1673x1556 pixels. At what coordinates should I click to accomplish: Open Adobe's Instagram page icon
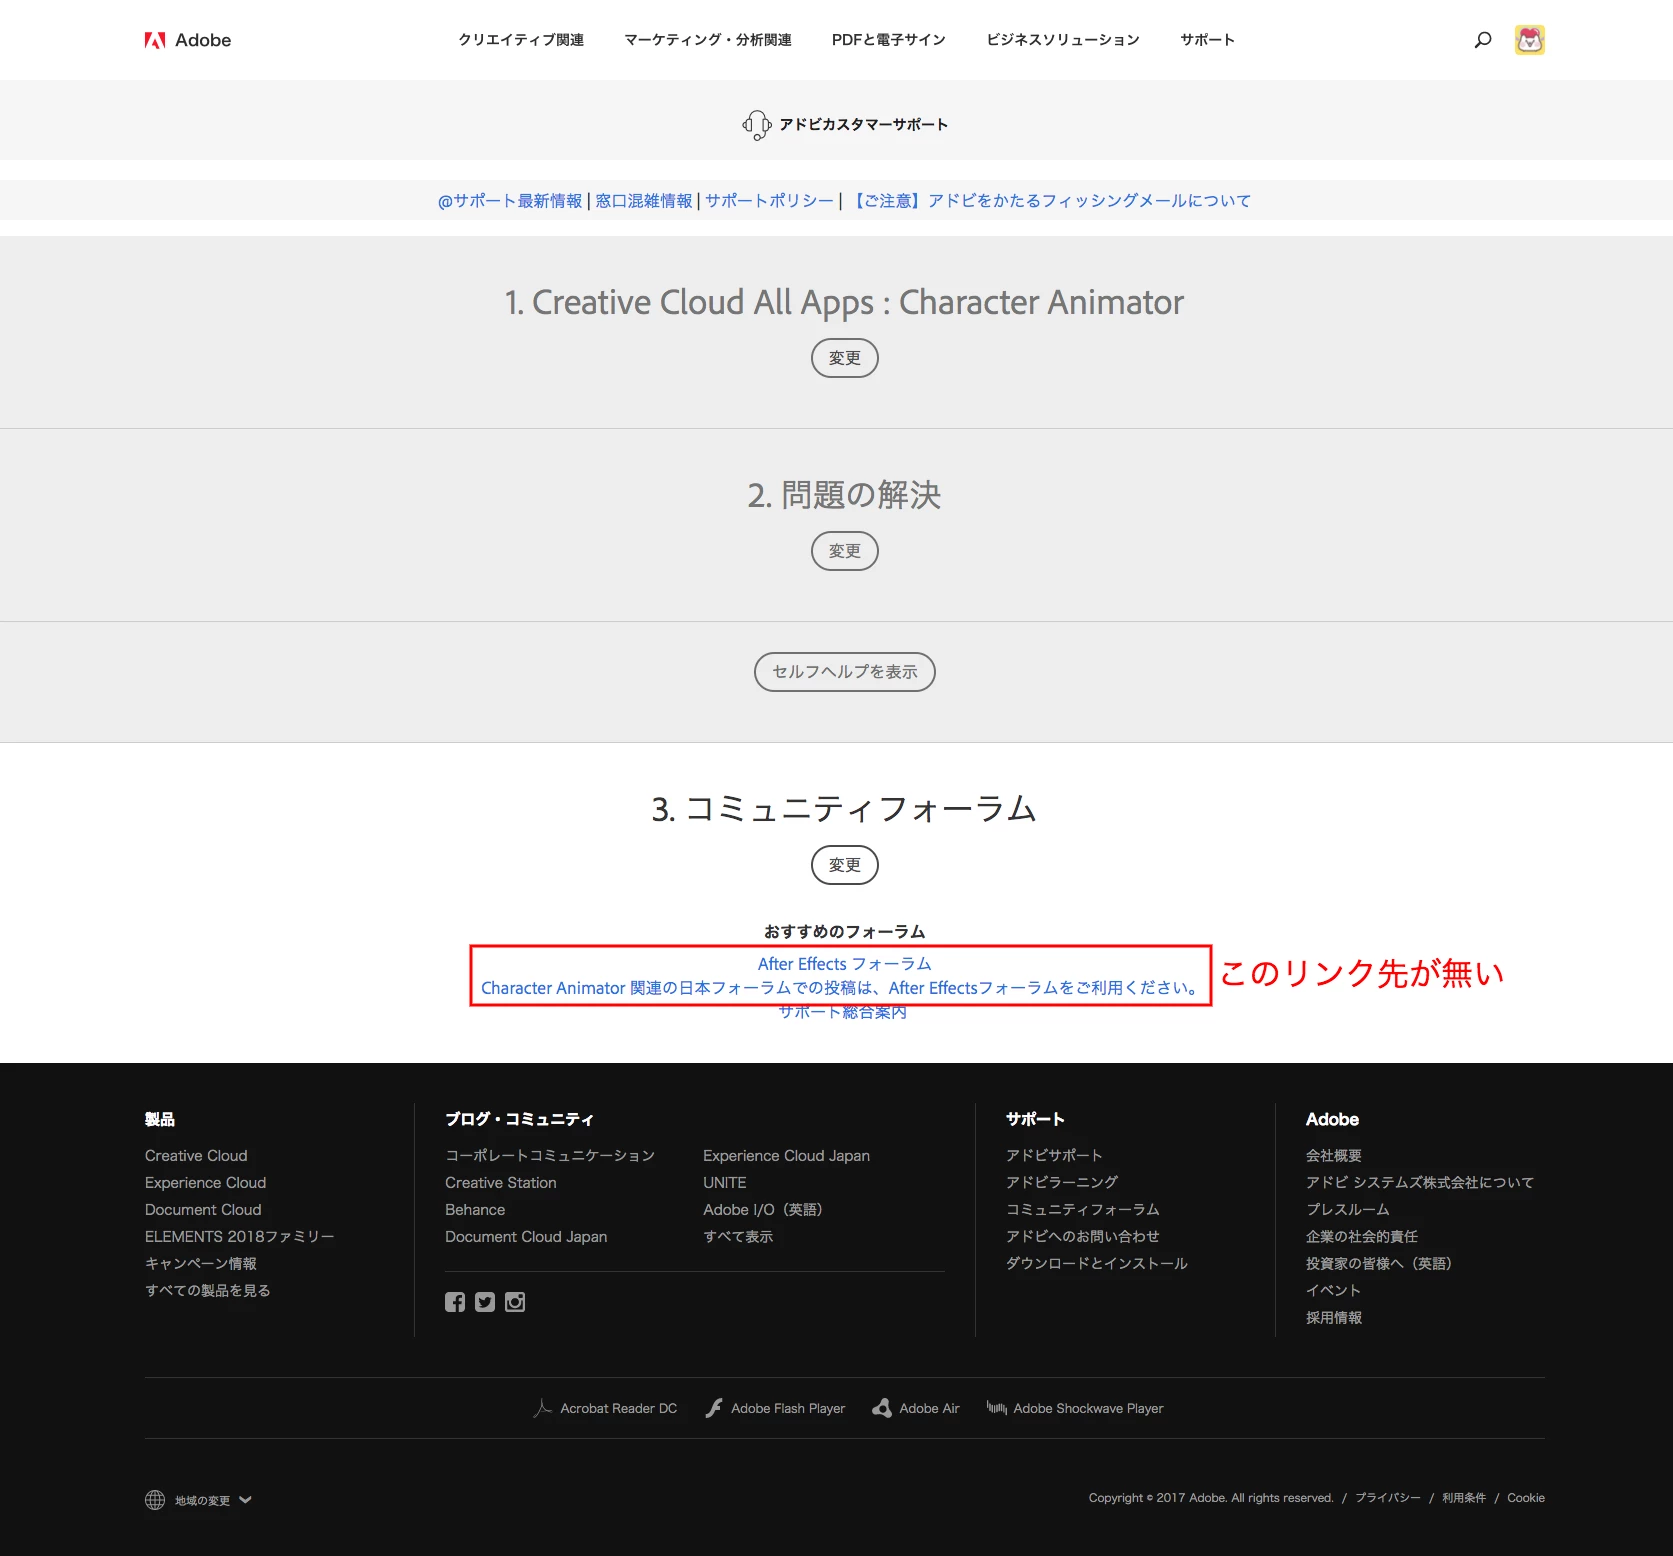coord(515,1302)
